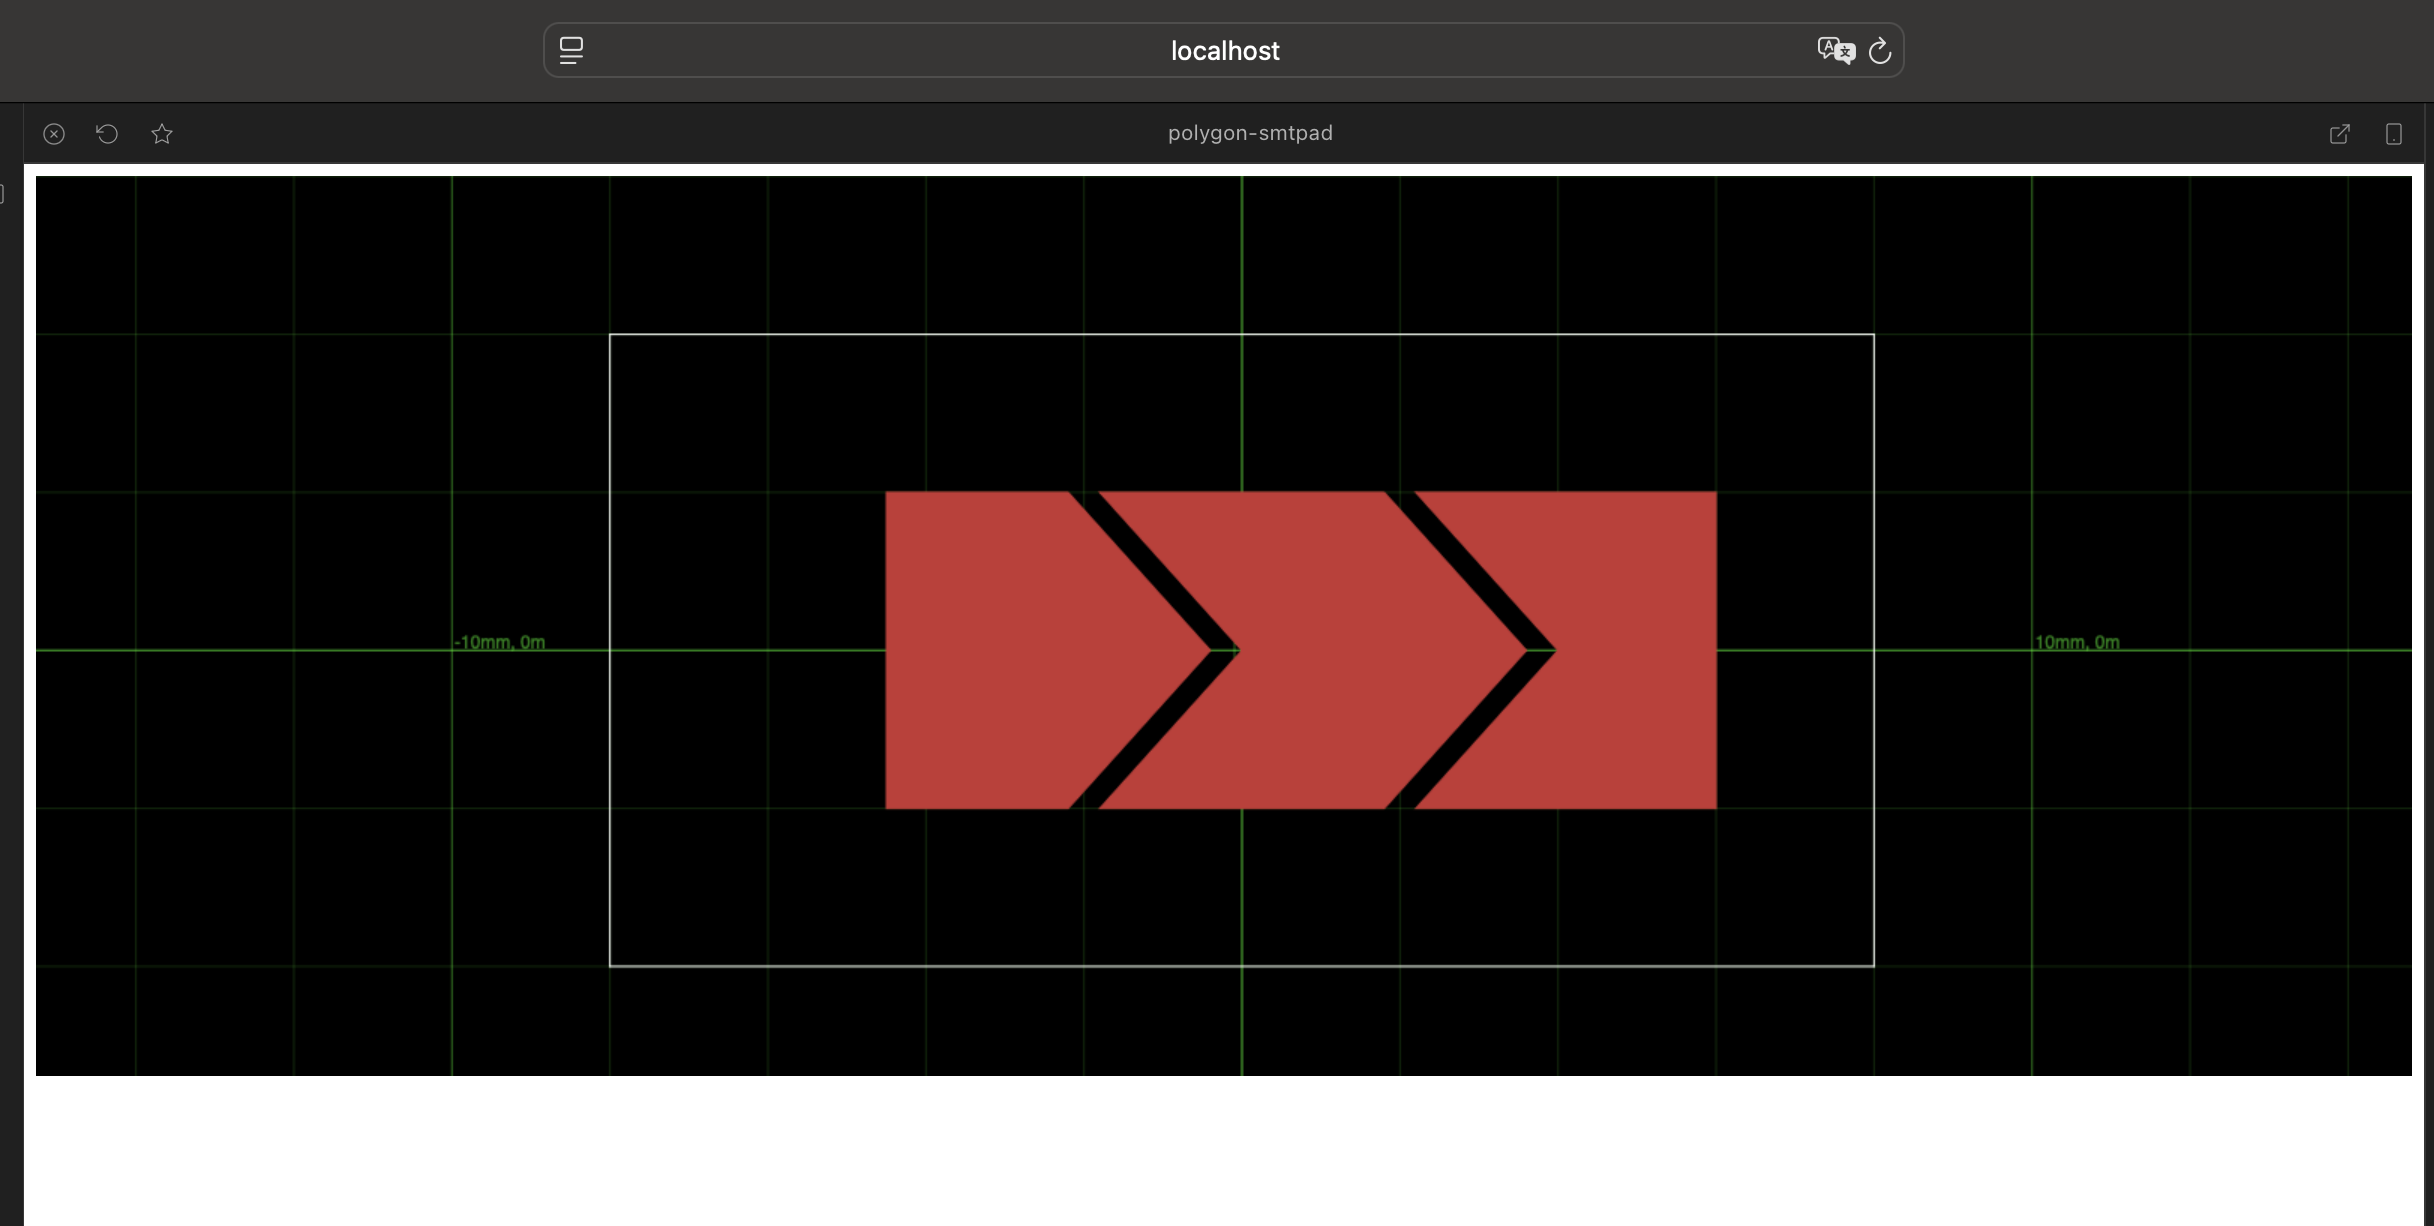The height and width of the screenshot is (1226, 2434).
Task: Open polygon-smtpad in a new window
Action: (2339, 134)
